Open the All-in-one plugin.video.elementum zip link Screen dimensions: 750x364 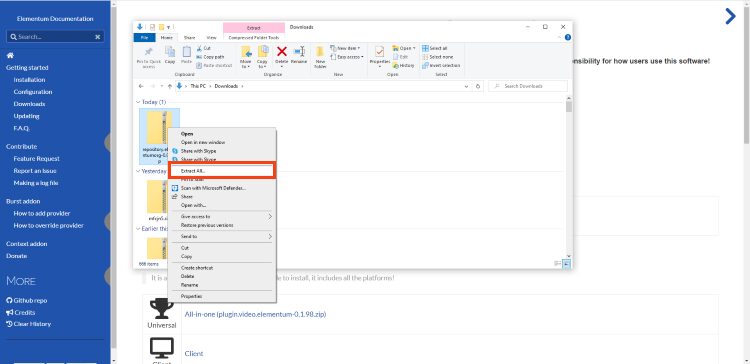pyautogui.click(x=255, y=314)
